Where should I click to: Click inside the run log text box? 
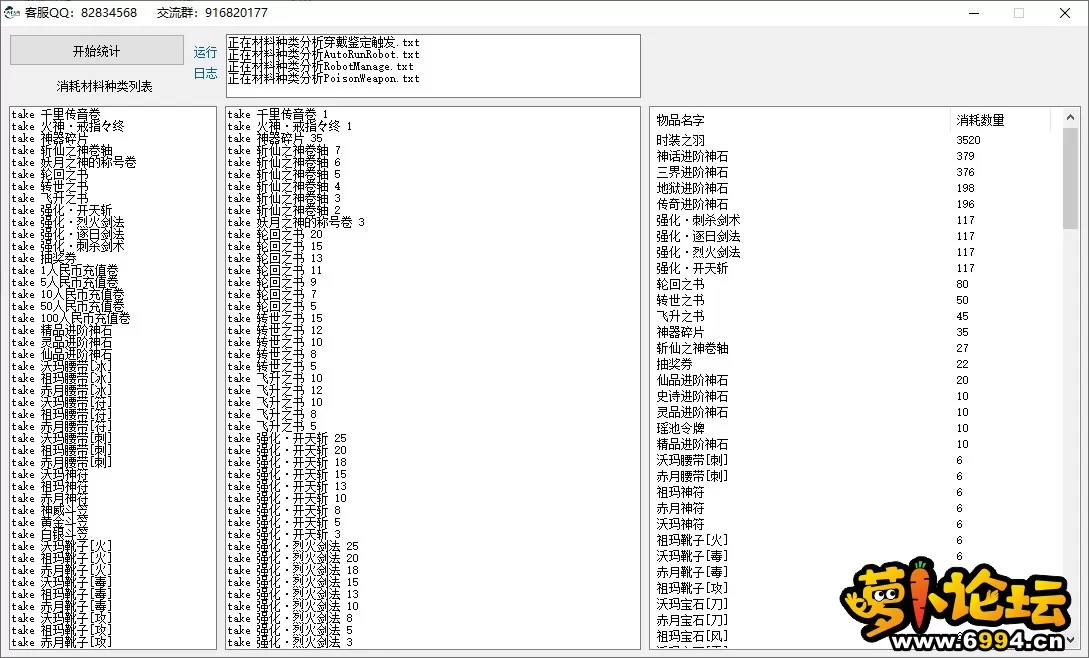(433, 66)
